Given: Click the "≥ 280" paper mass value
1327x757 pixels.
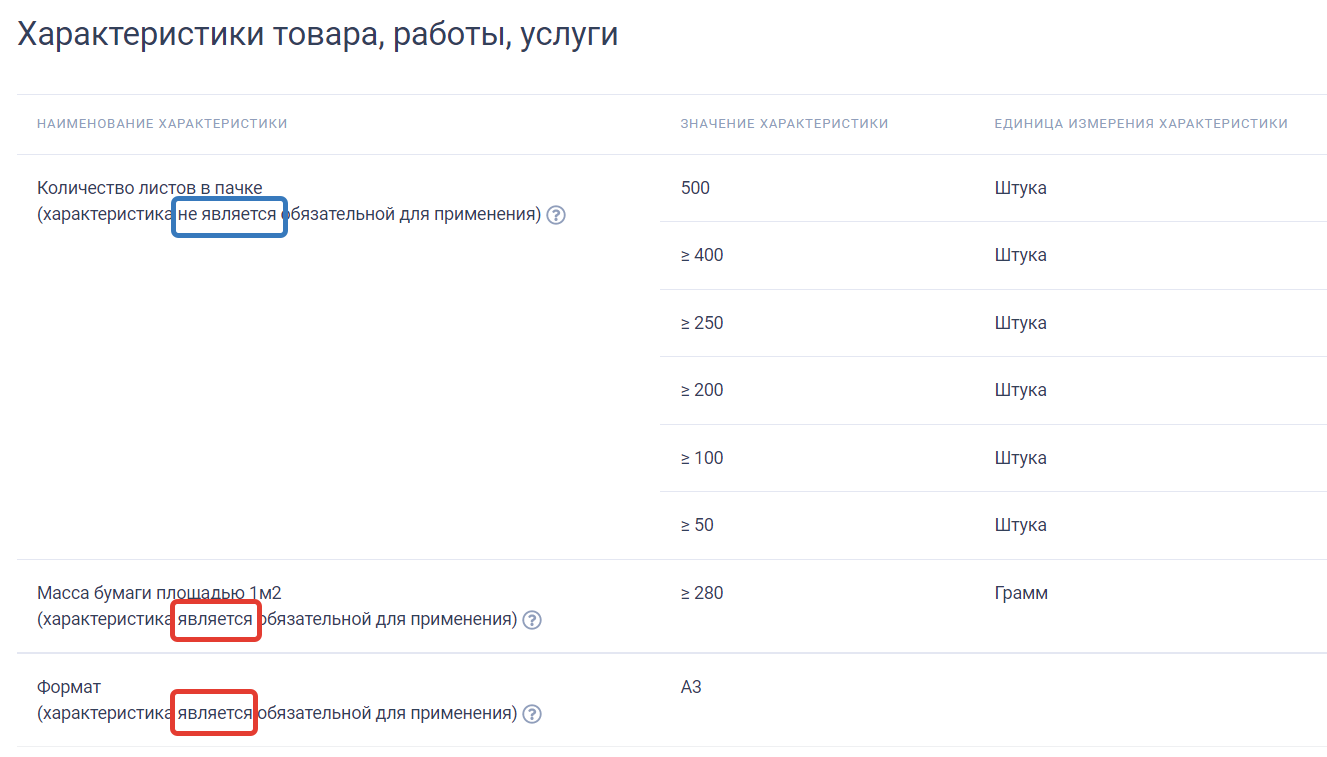Looking at the screenshot, I should (x=701, y=593).
